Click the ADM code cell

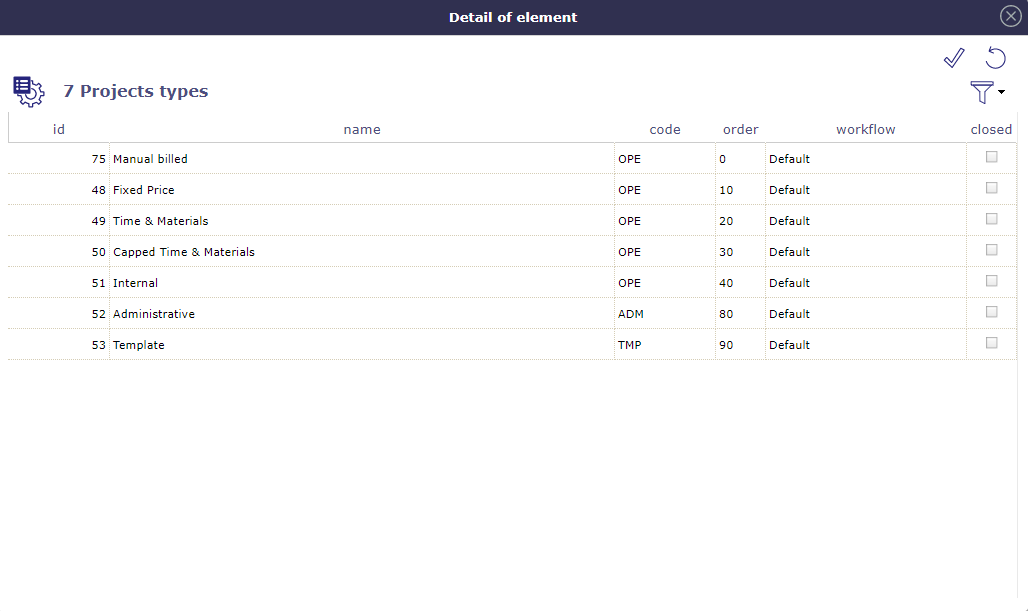click(x=631, y=314)
